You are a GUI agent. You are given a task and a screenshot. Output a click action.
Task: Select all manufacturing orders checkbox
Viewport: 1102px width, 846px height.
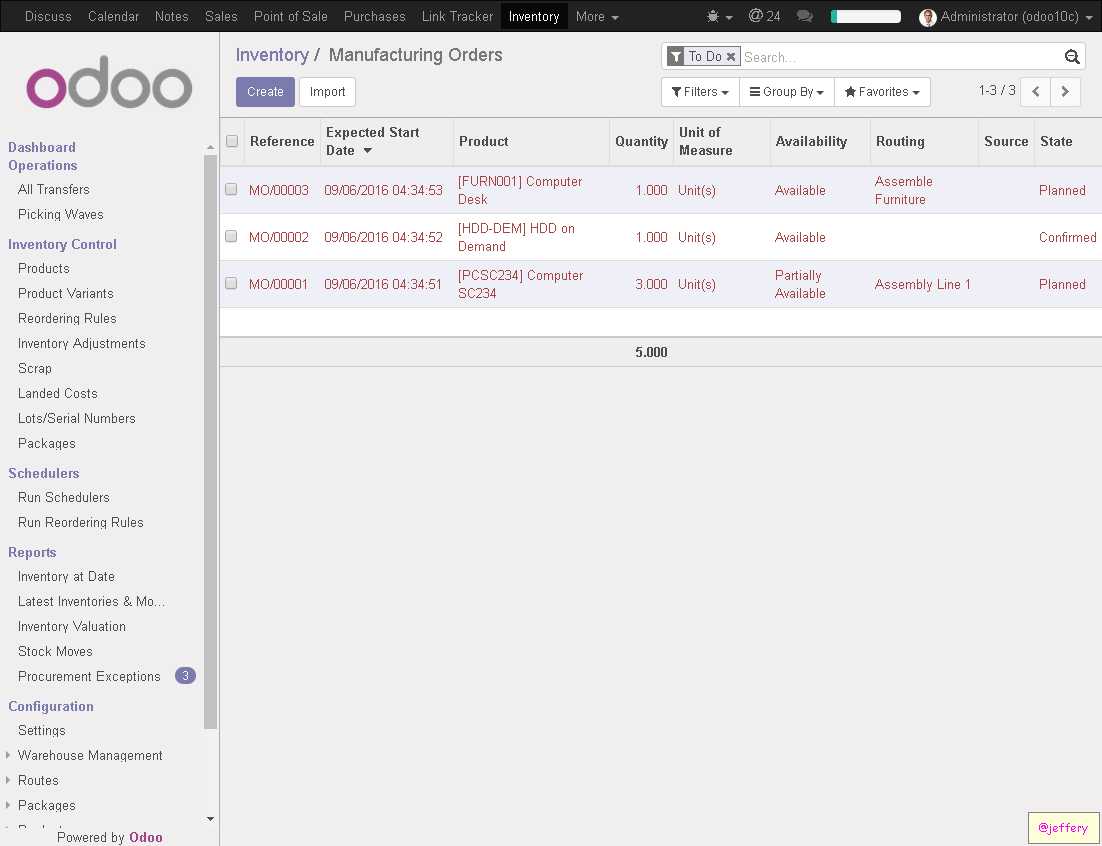232,141
